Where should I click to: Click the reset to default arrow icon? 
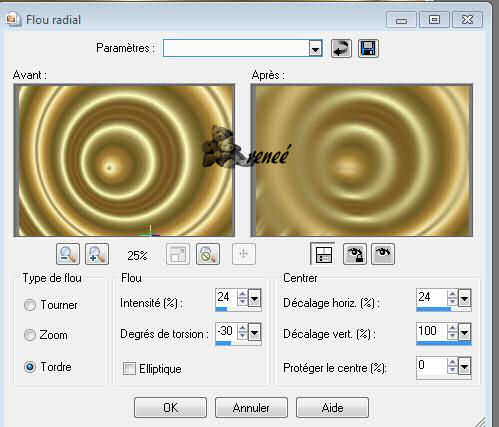(341, 49)
